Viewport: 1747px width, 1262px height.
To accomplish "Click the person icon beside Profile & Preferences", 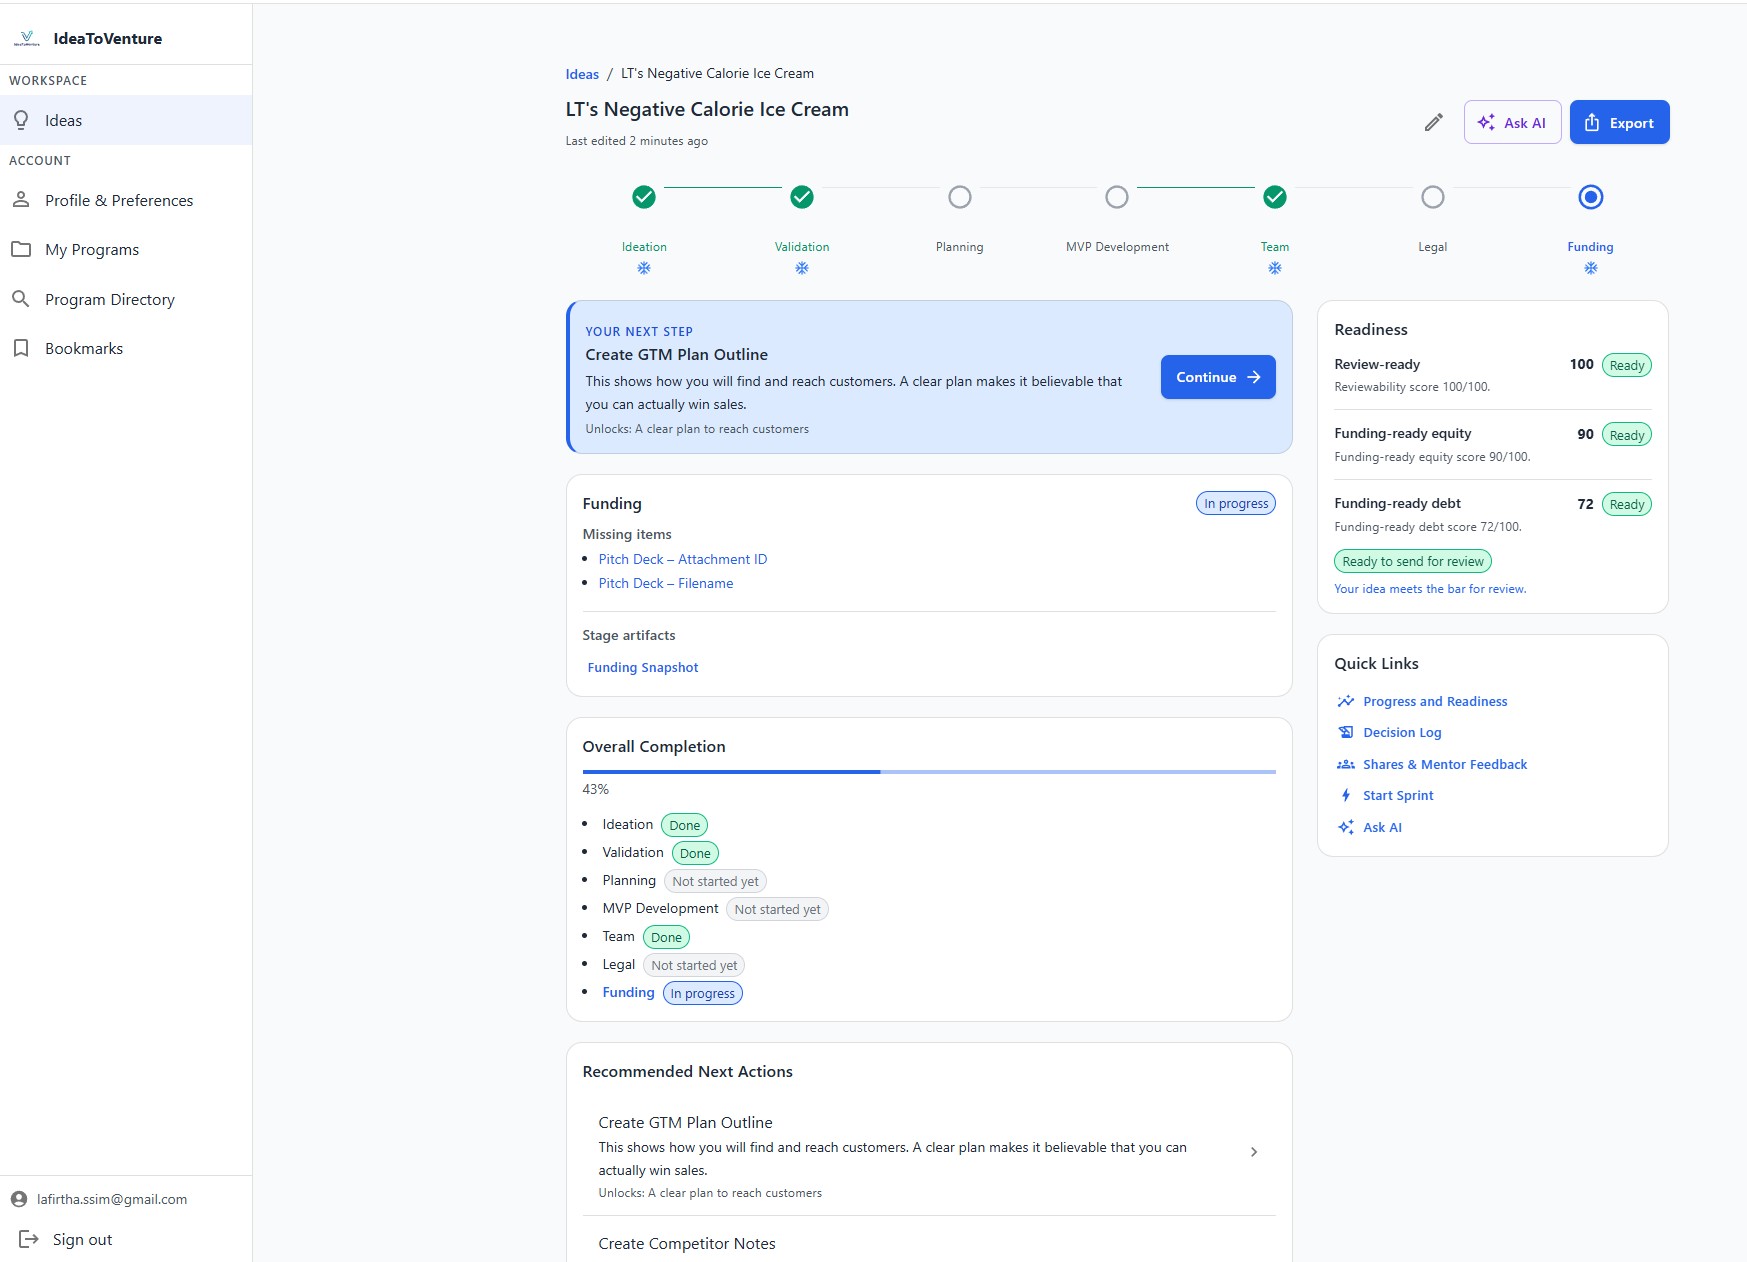I will coord(21,200).
